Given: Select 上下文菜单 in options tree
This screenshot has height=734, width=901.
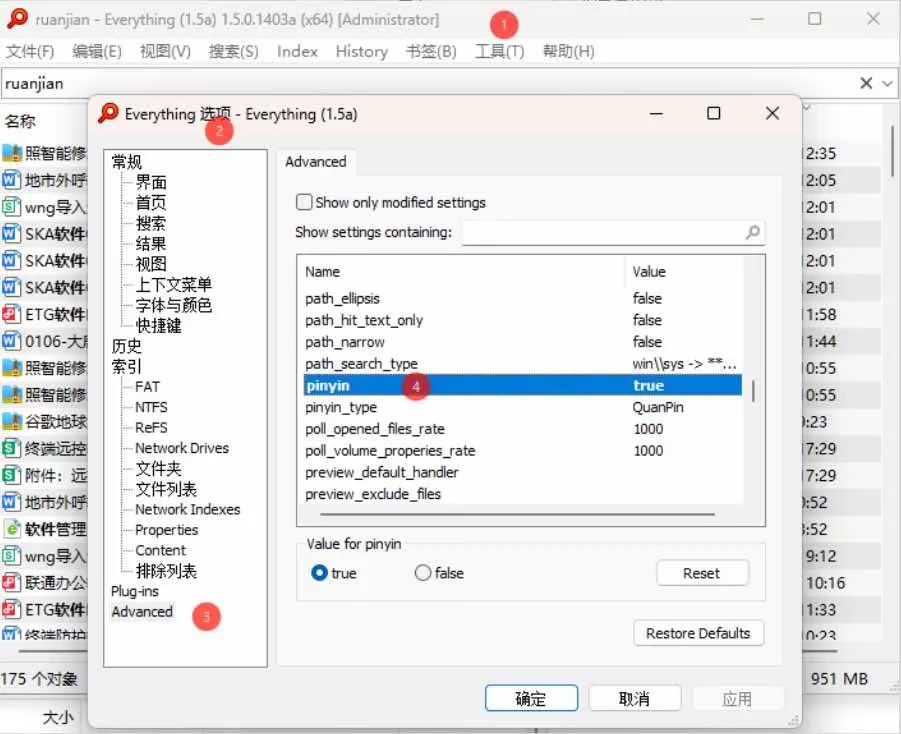Looking at the screenshot, I should (174, 285).
